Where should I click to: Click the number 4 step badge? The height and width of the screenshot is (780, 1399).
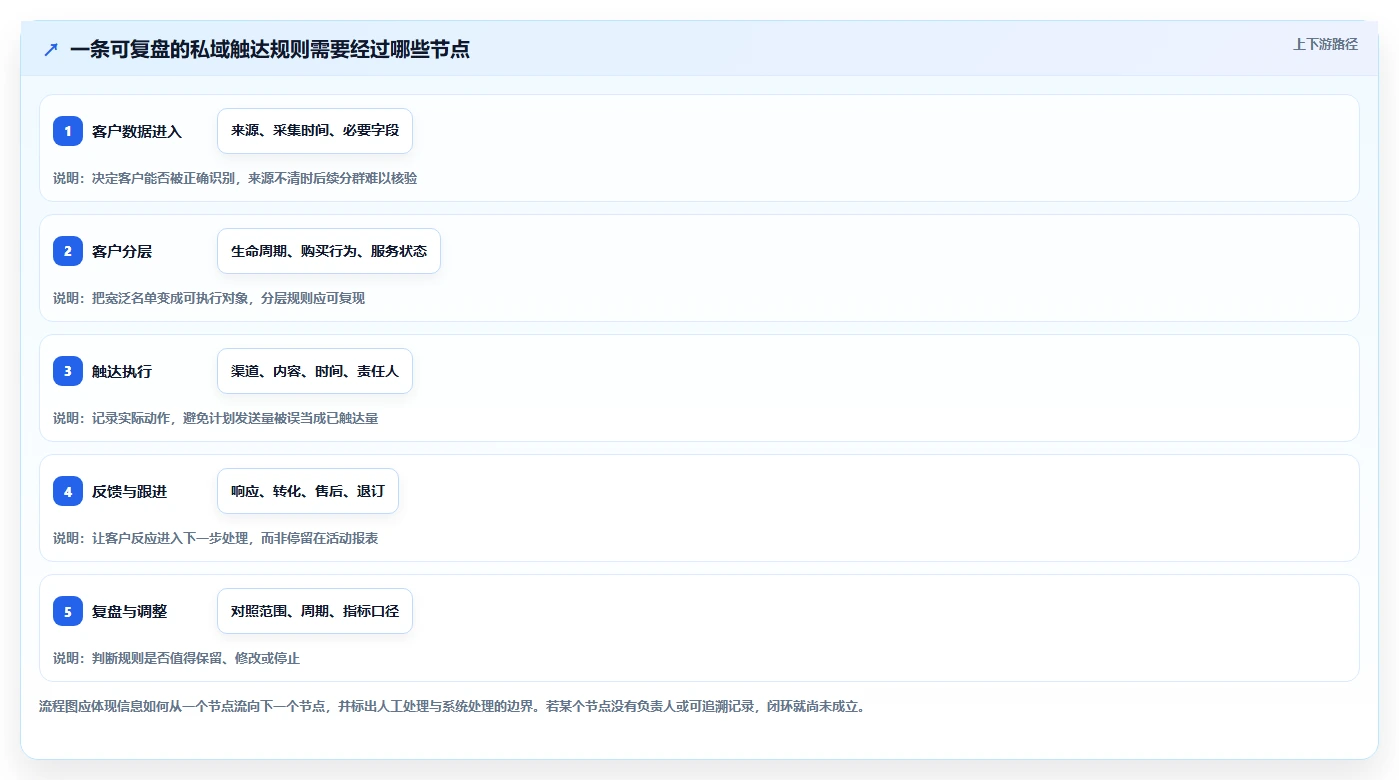coord(68,491)
